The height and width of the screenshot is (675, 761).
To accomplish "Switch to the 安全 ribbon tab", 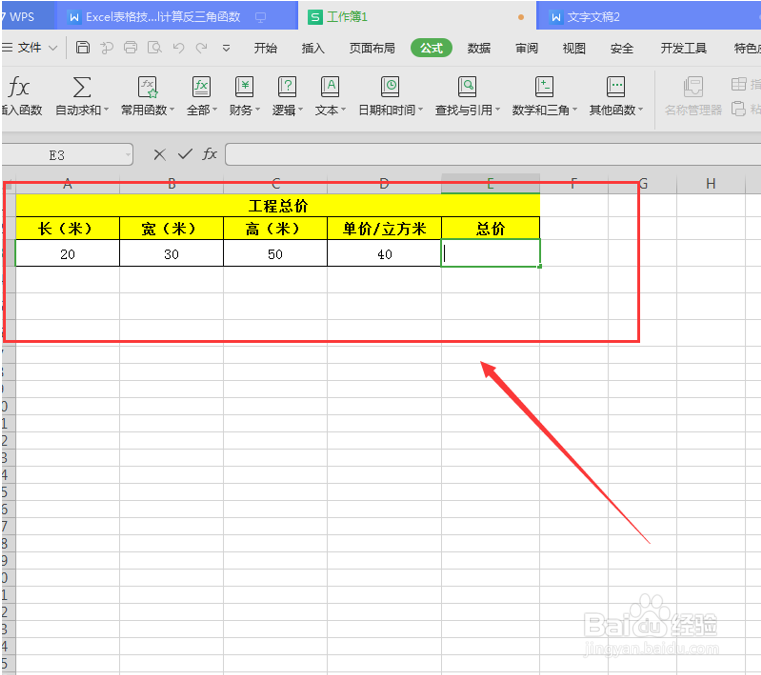I will point(622,48).
